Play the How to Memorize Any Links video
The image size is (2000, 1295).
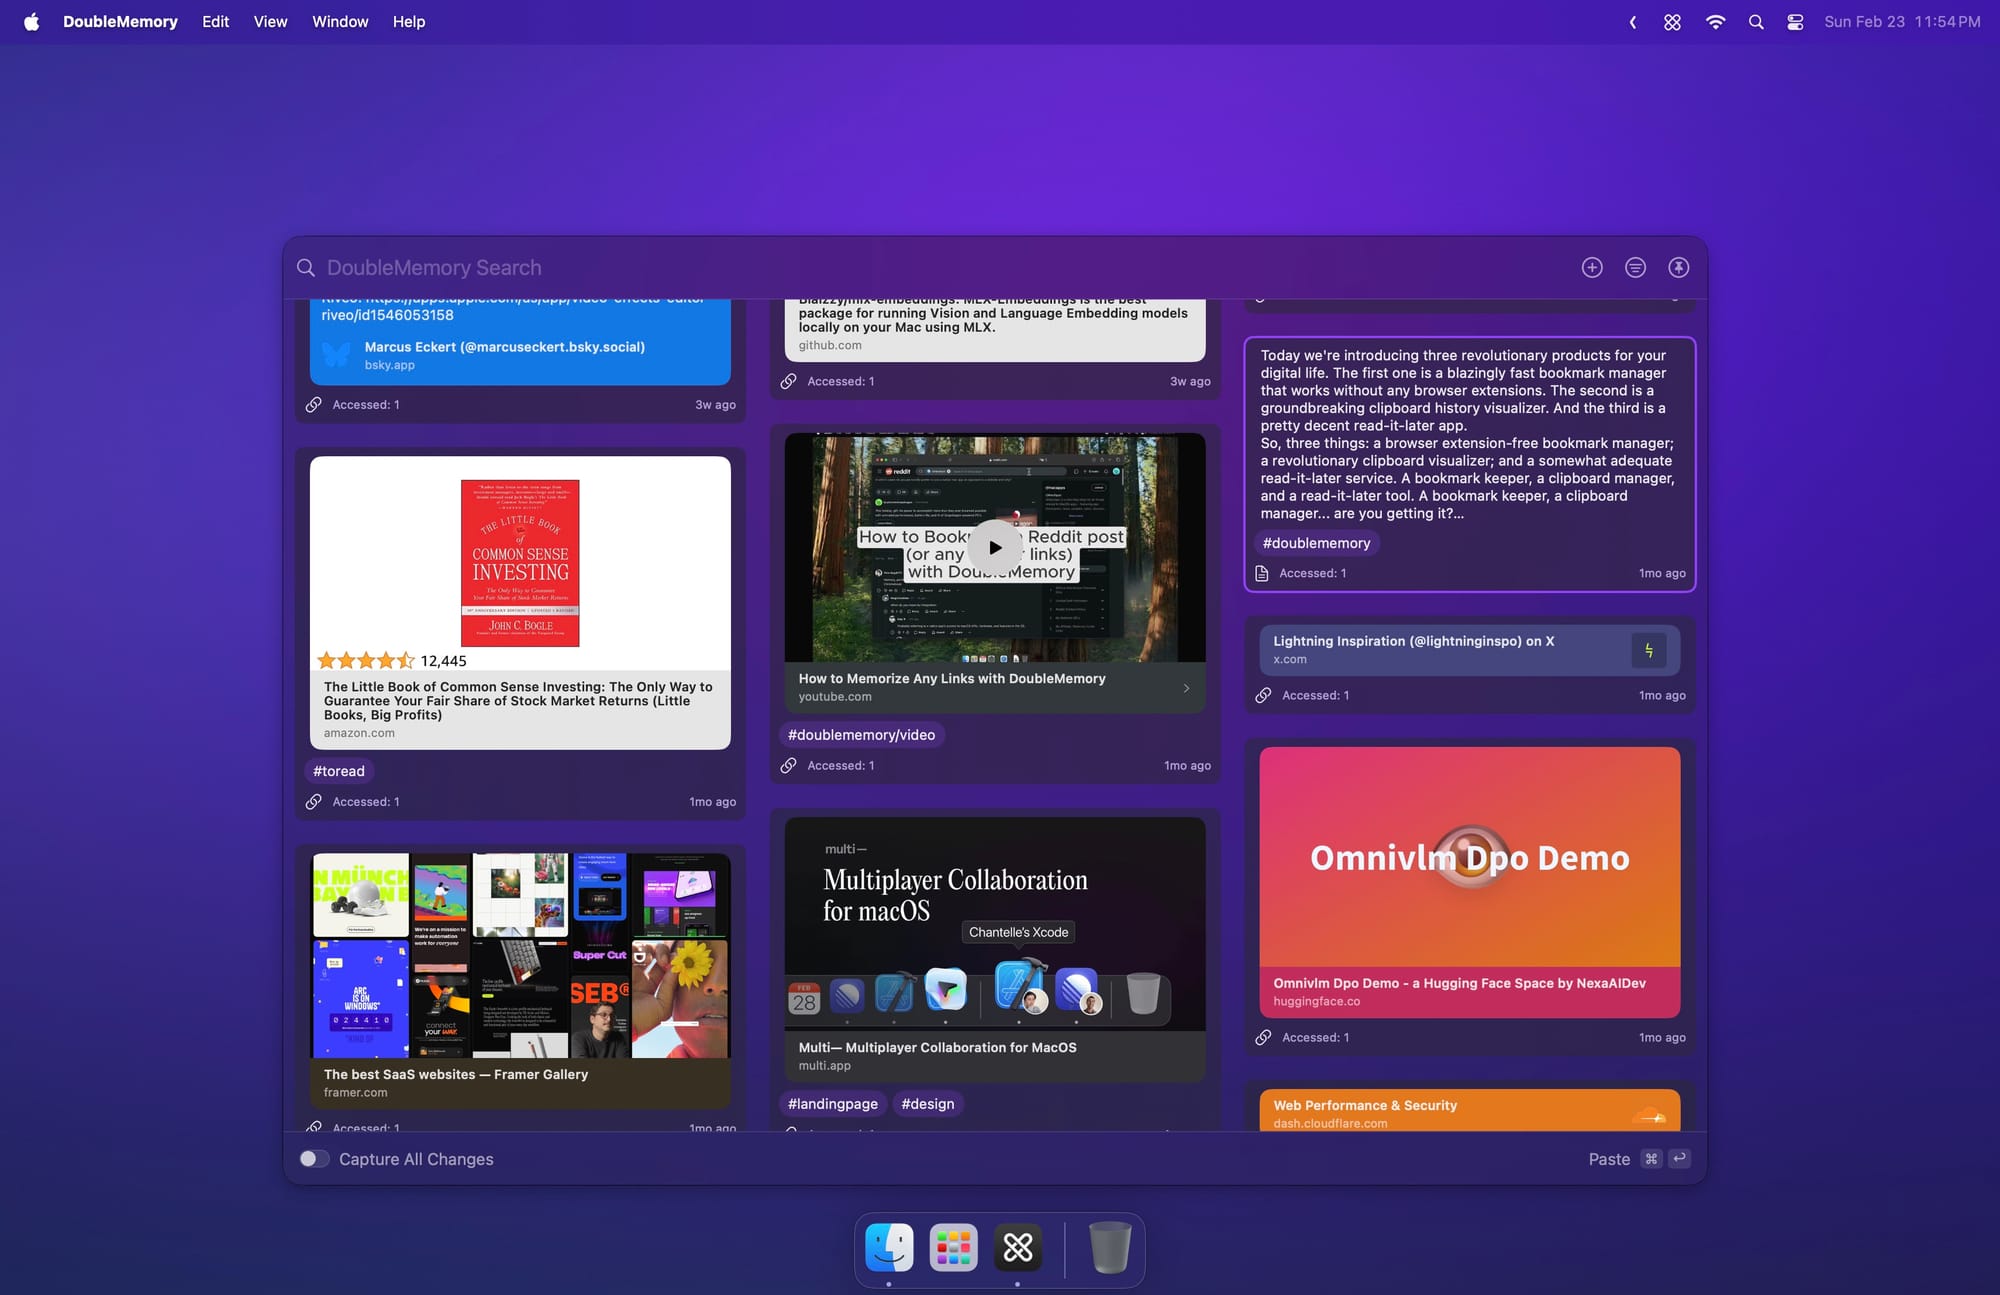[x=994, y=547]
